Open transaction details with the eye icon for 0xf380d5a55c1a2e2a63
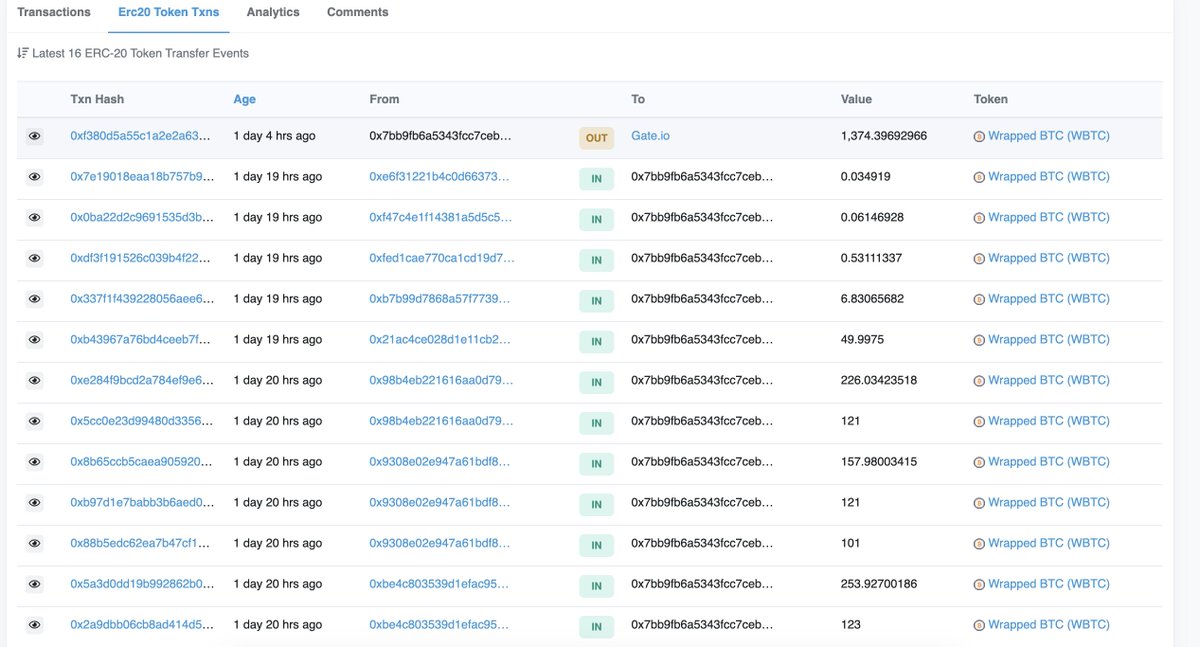The image size is (1200, 647). pyautogui.click(x=34, y=136)
